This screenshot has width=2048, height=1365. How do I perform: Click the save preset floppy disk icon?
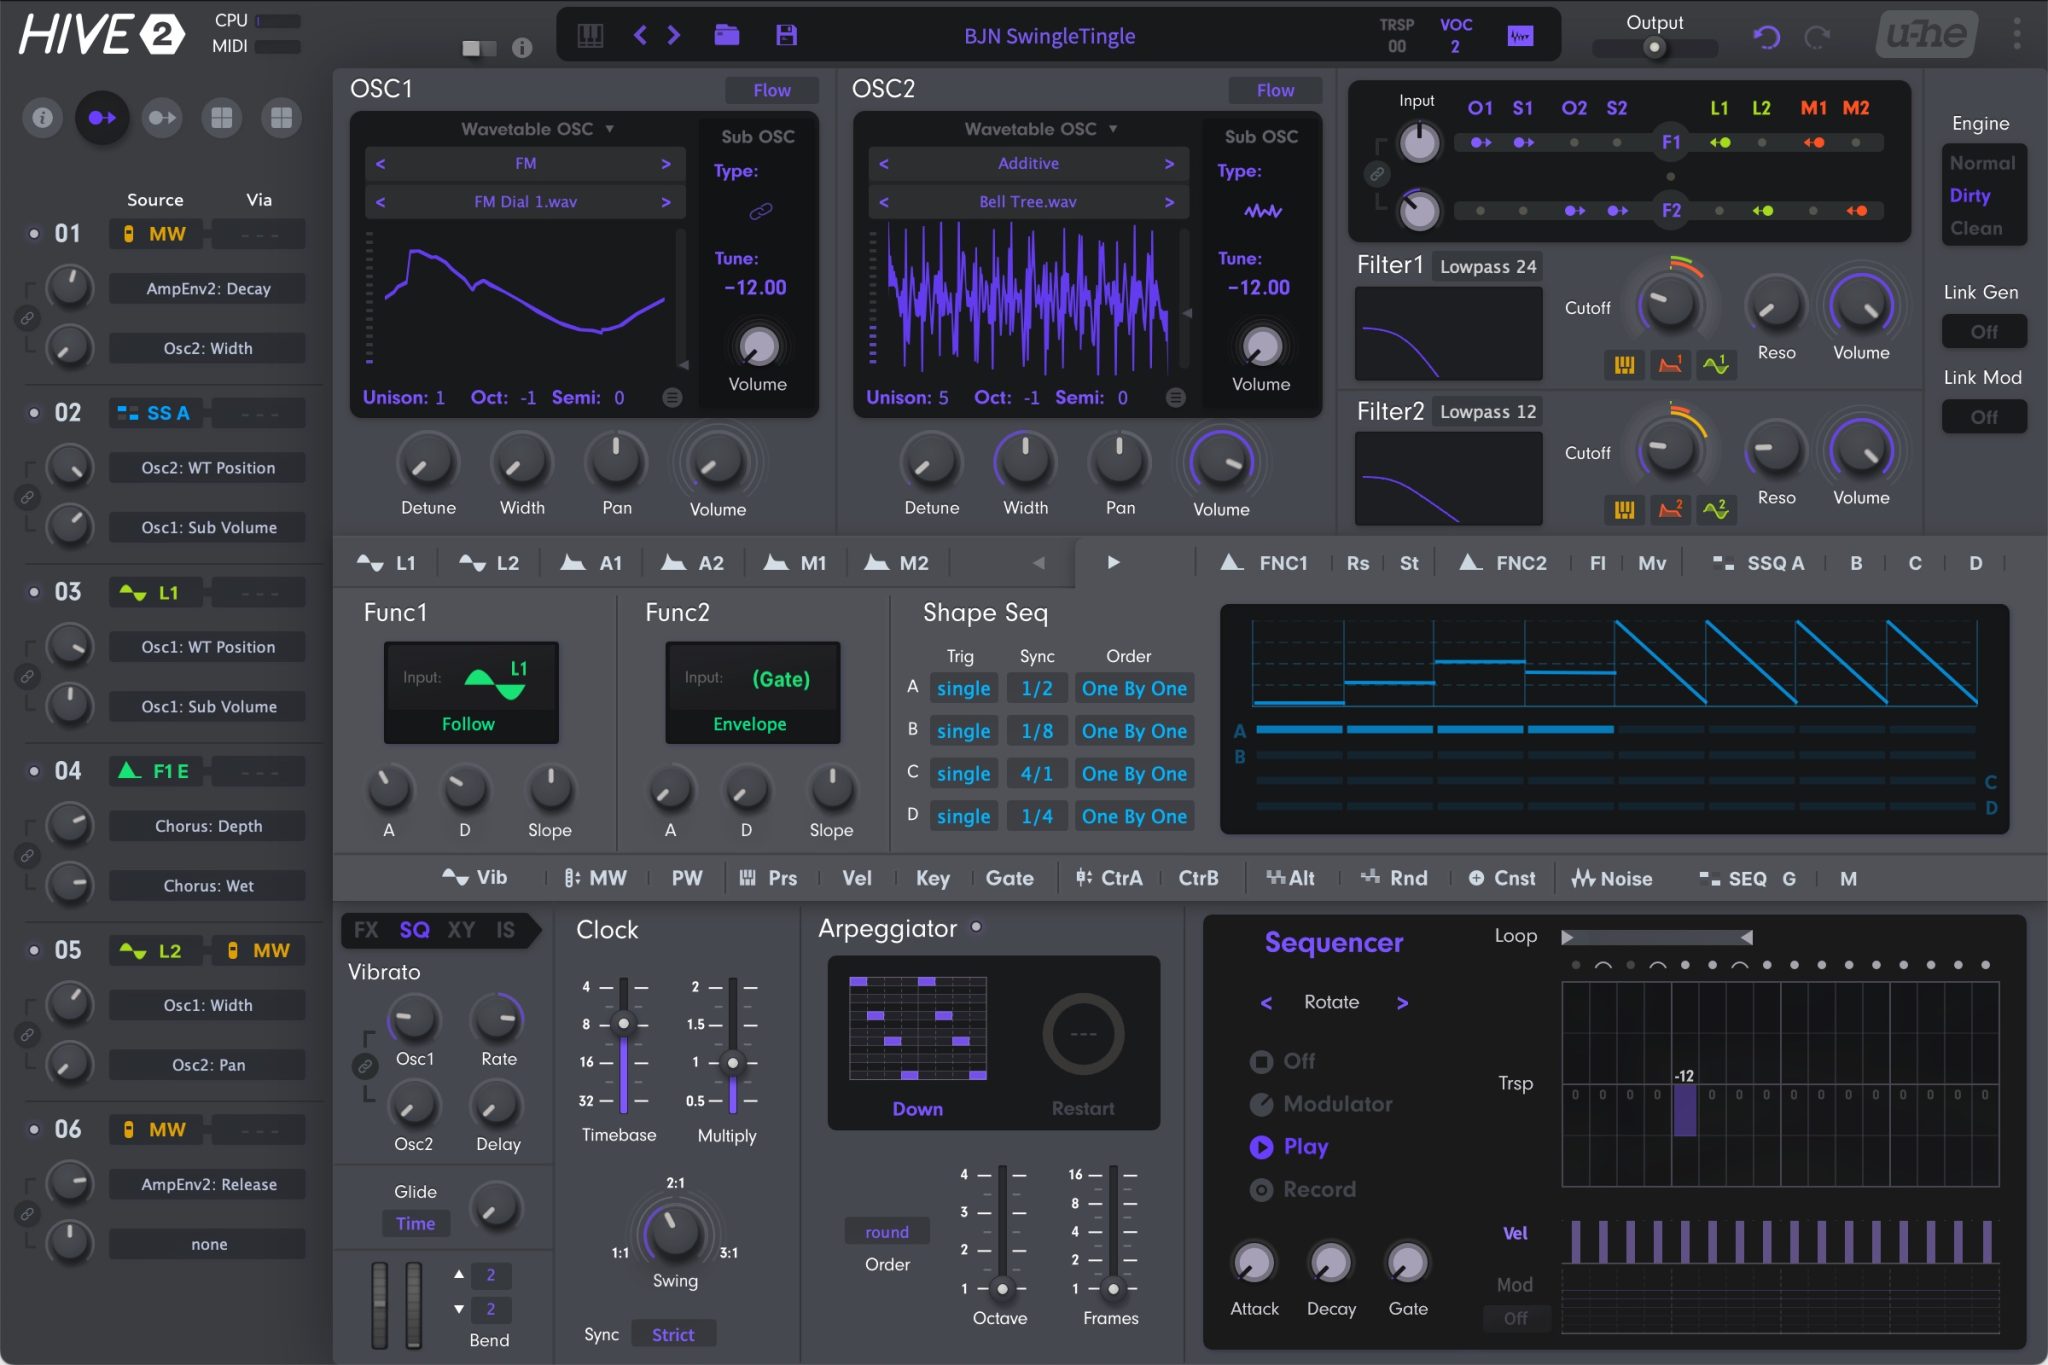786,36
